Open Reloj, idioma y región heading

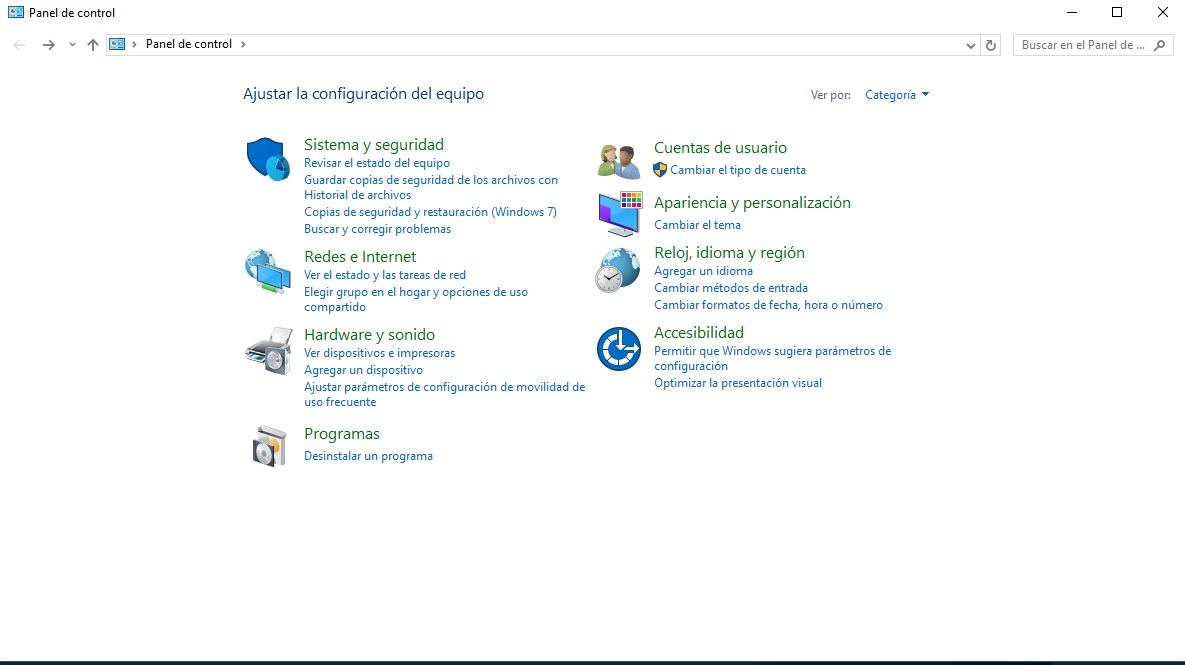729,252
